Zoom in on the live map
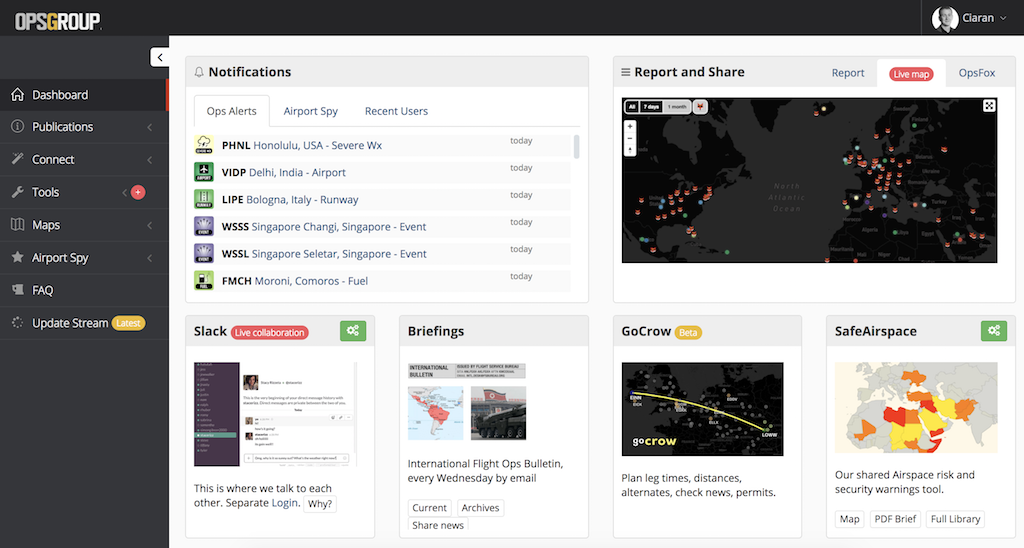Screen dimensions: 1024x548 [630, 126]
